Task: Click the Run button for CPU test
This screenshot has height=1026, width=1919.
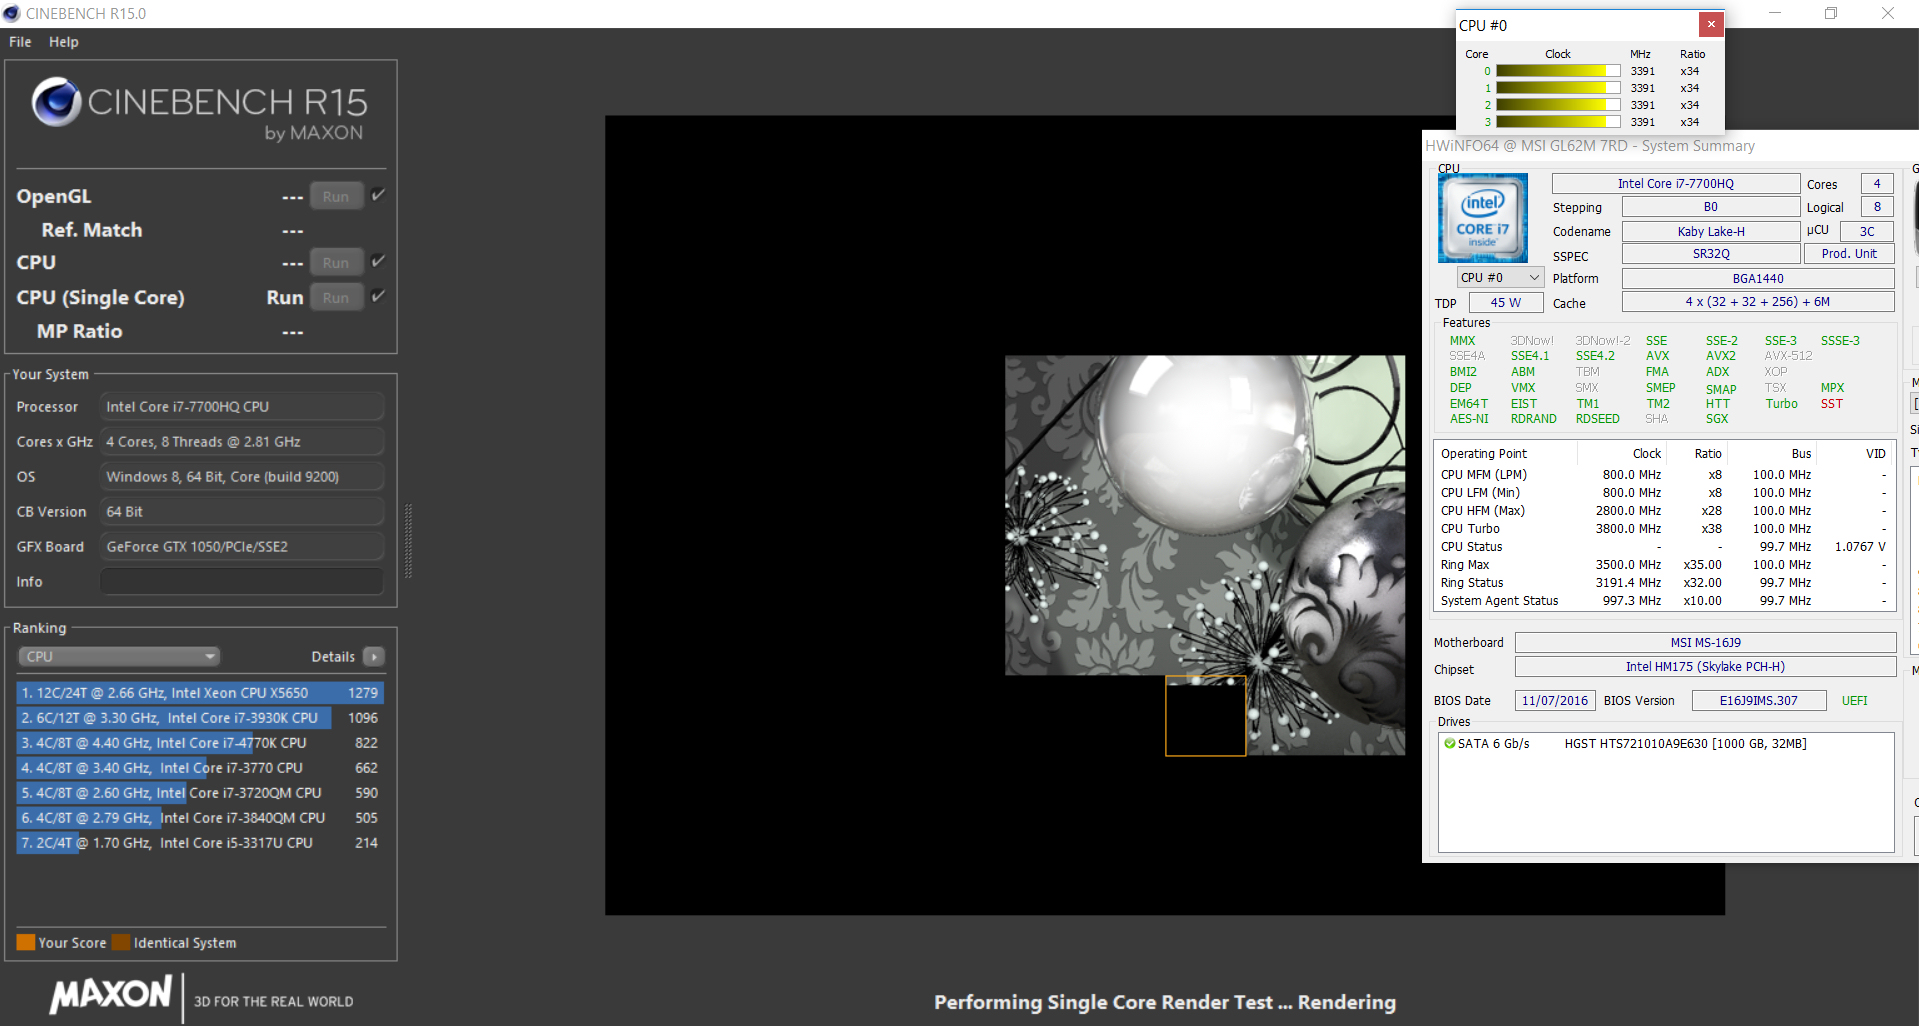Action: [x=336, y=262]
